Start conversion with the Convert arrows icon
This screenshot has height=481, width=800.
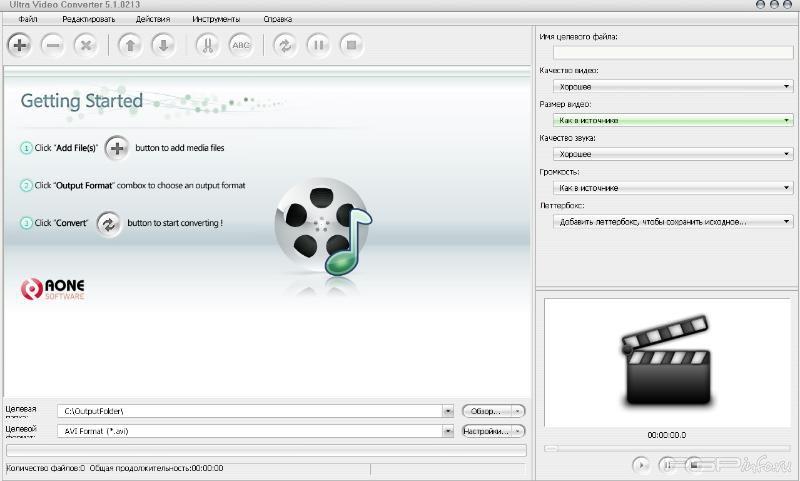pyautogui.click(x=284, y=44)
